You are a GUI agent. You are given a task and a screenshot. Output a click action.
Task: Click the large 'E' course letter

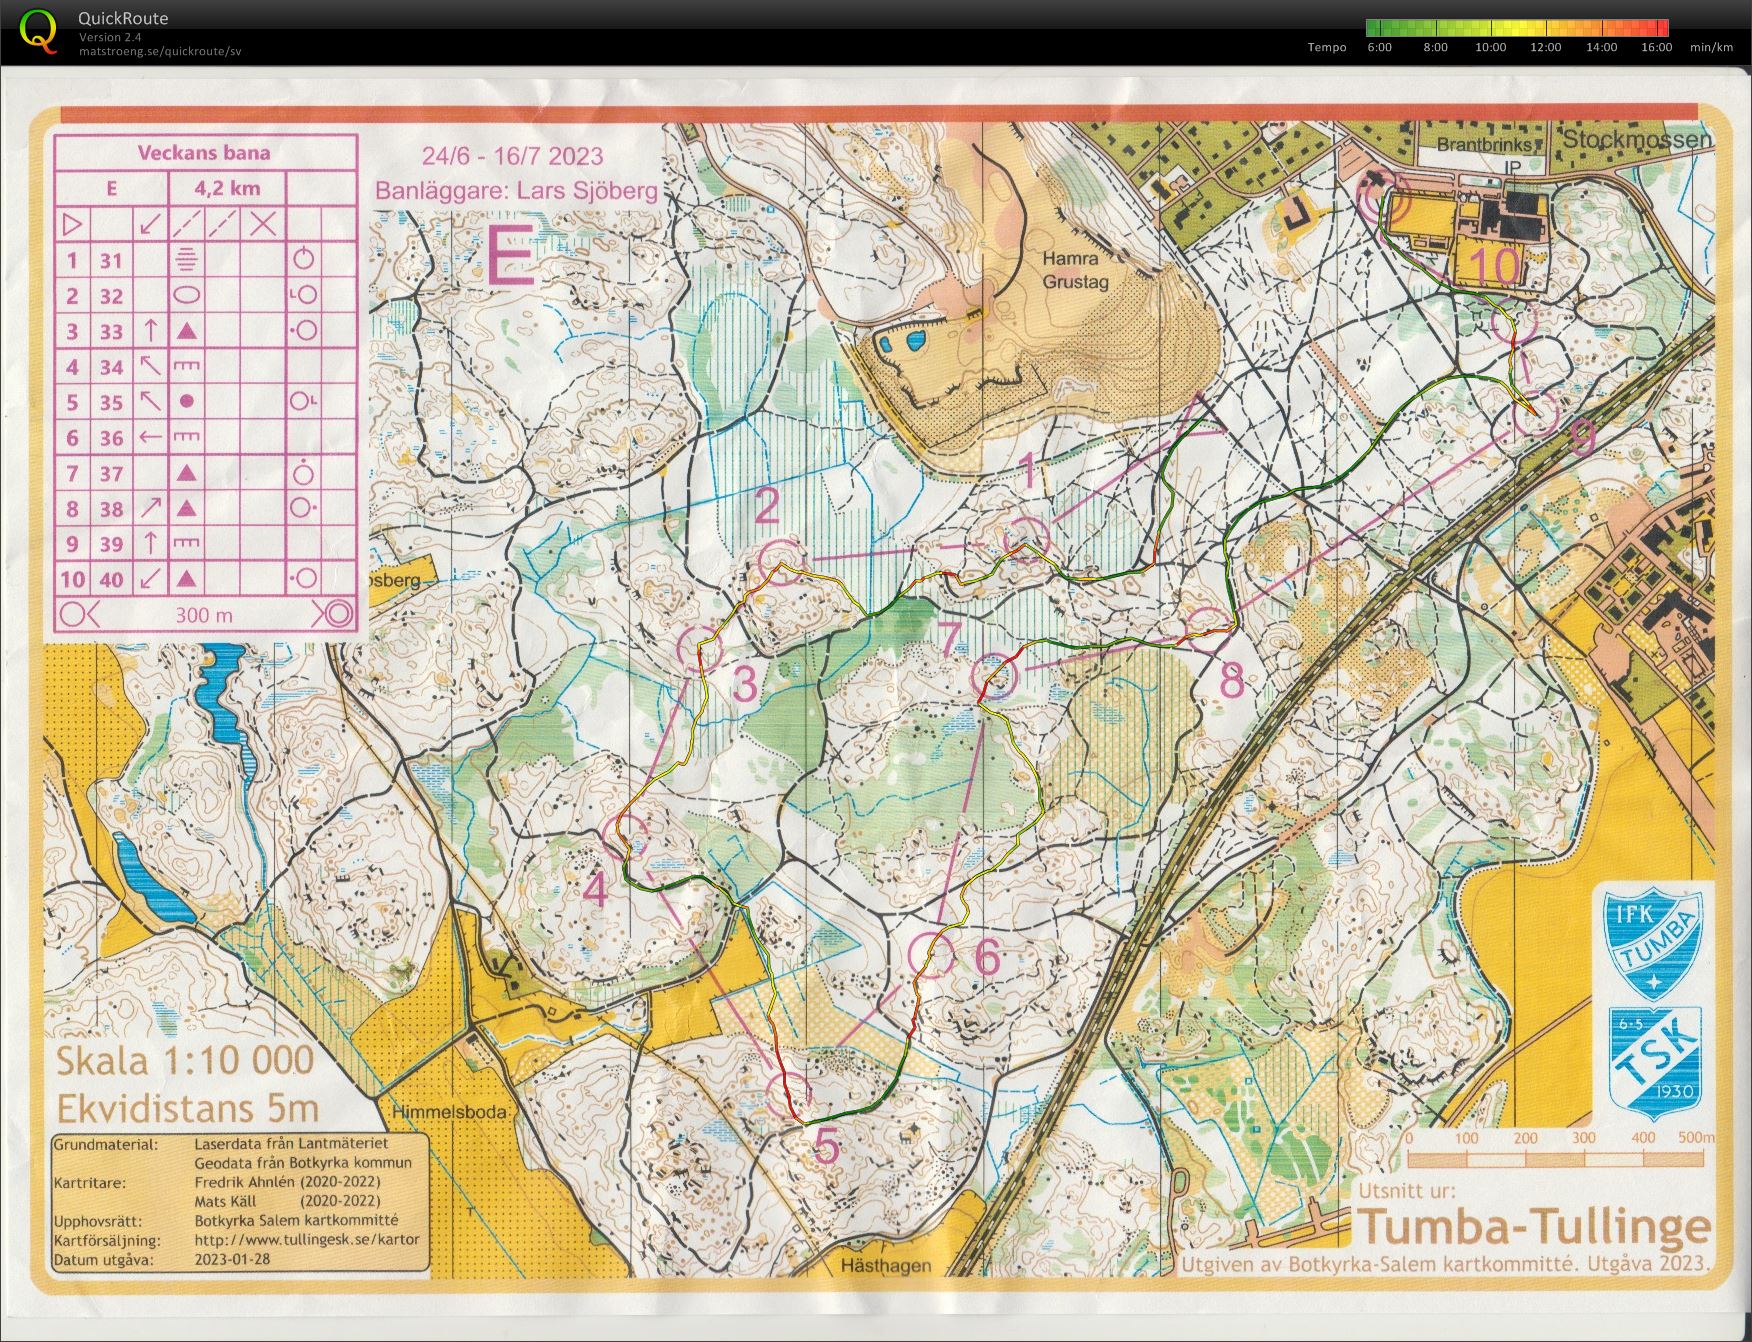coord(510,255)
